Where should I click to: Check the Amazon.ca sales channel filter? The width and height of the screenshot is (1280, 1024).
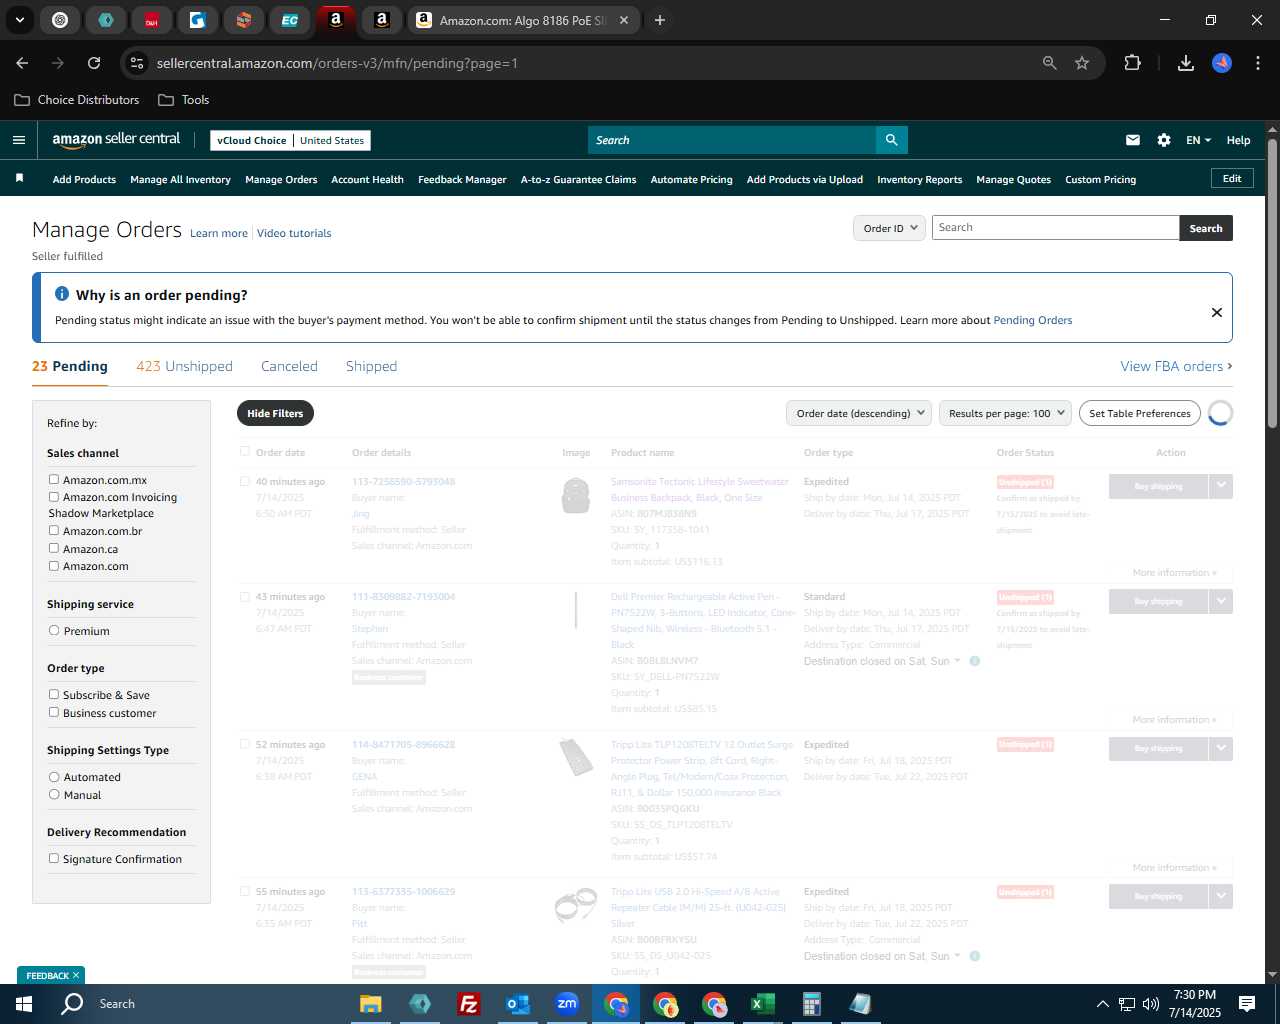pyautogui.click(x=54, y=548)
